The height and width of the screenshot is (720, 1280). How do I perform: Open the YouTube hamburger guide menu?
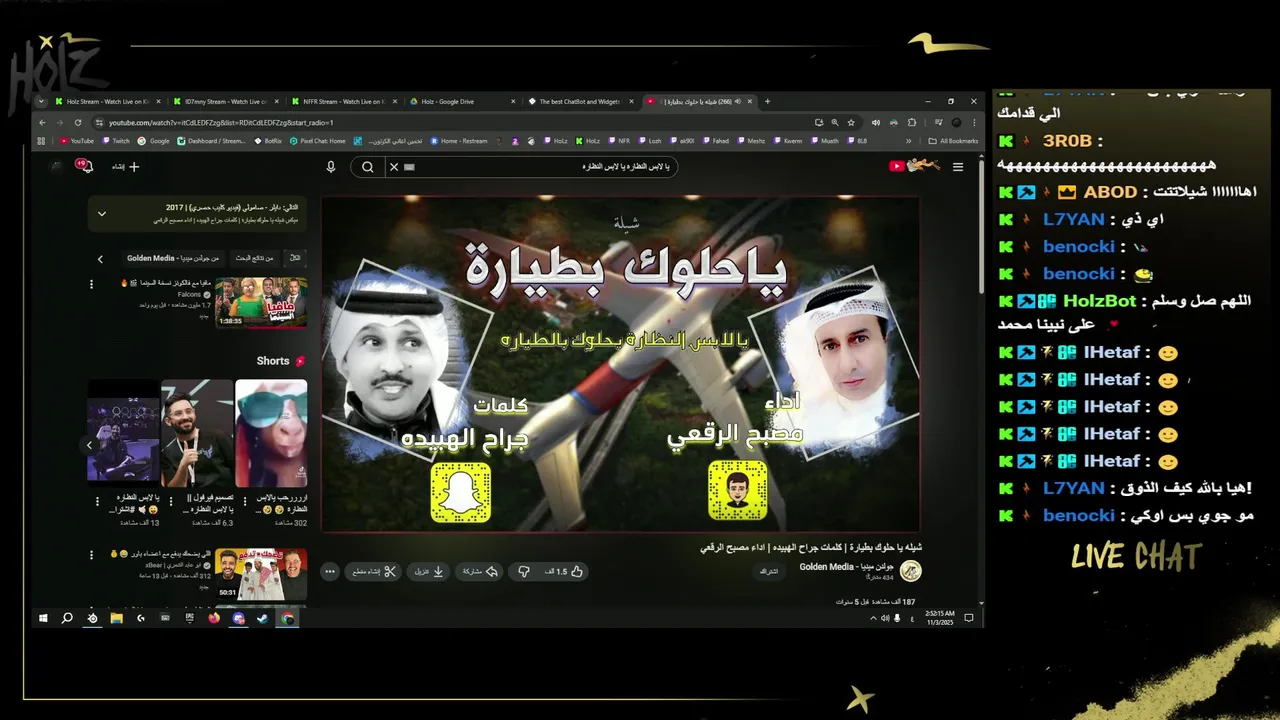[958, 167]
